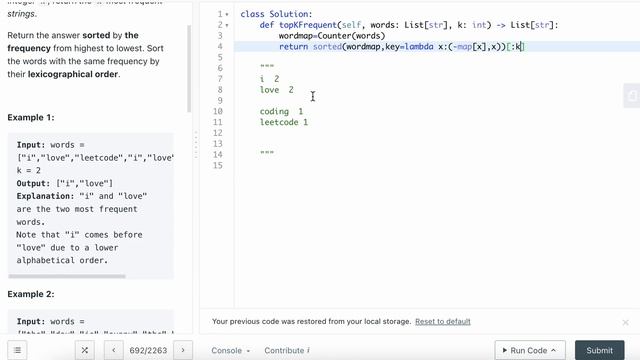Viewport: 640px width, 360px height.
Task: Open the Run Code options caret
Action: coord(553,350)
